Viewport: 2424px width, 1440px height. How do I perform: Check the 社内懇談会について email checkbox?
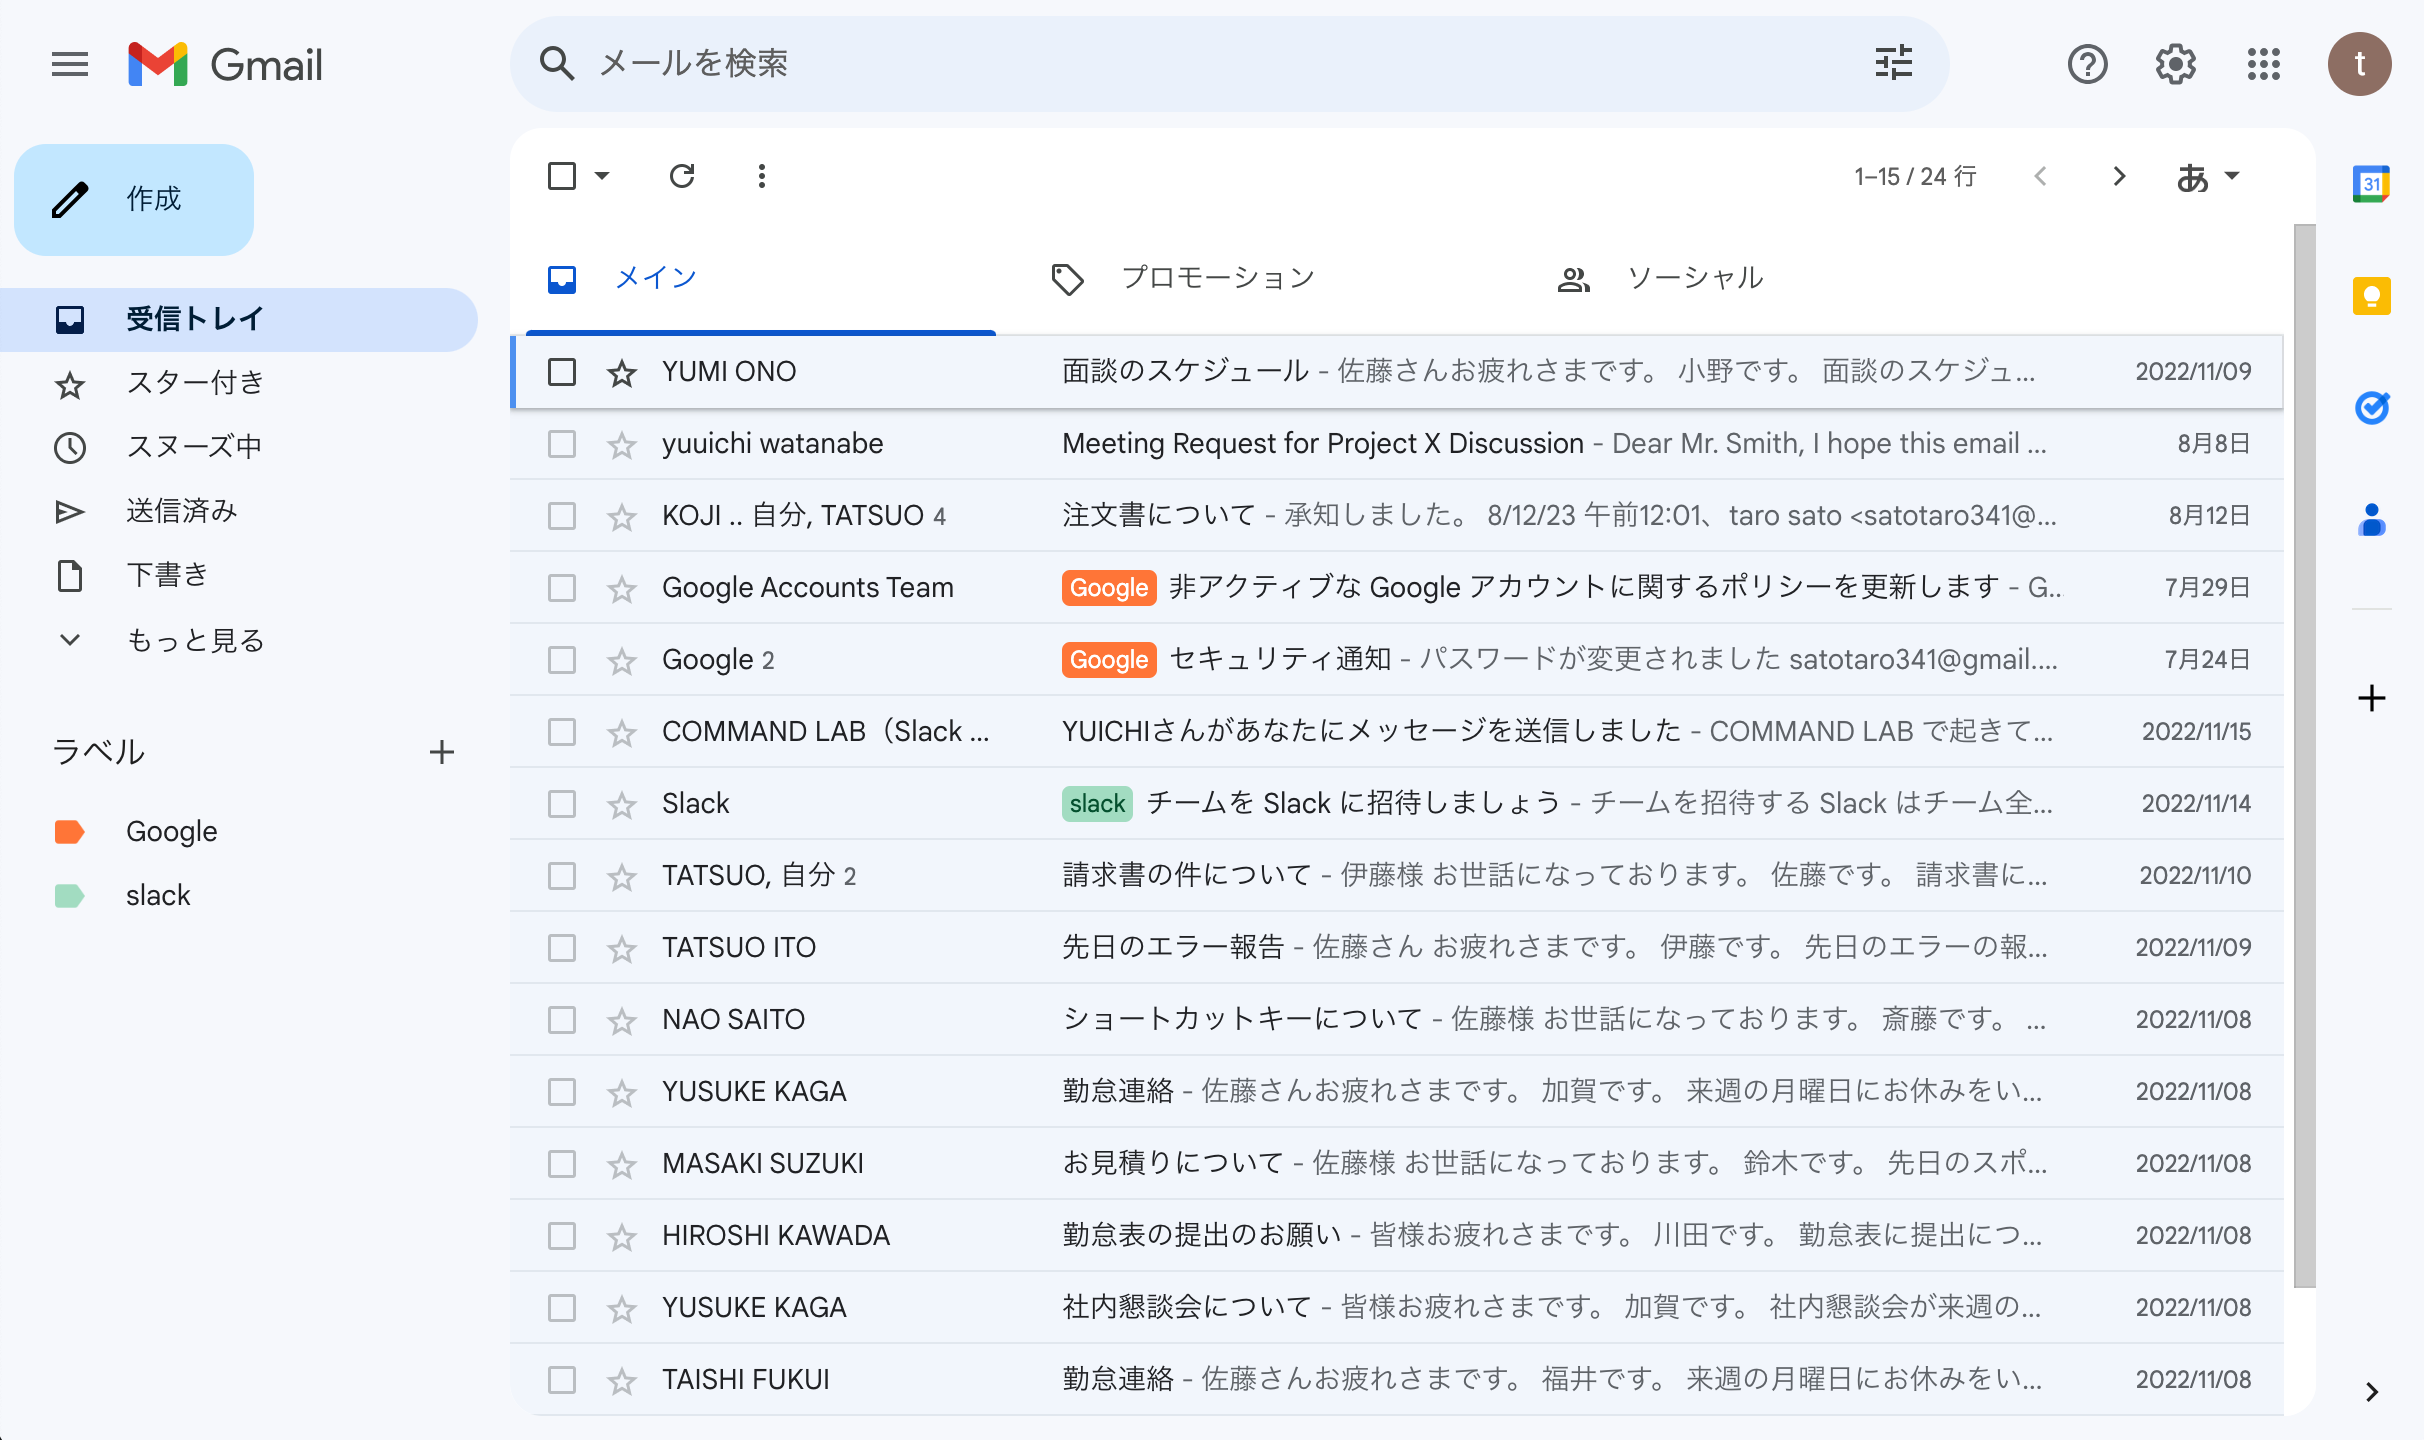(562, 1308)
